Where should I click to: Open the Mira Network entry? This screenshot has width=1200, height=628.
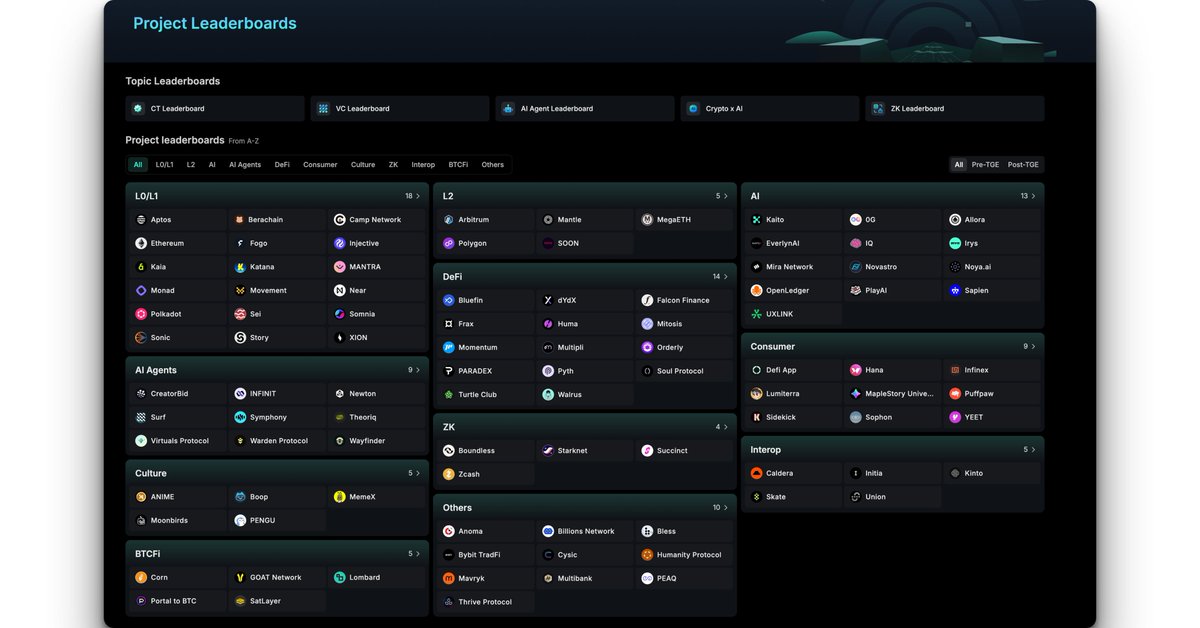794,267
